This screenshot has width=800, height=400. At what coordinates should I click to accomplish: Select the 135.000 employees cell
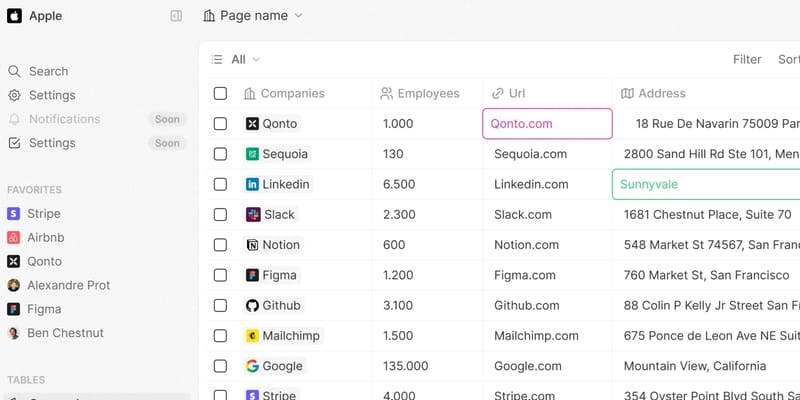pyautogui.click(x=427, y=366)
